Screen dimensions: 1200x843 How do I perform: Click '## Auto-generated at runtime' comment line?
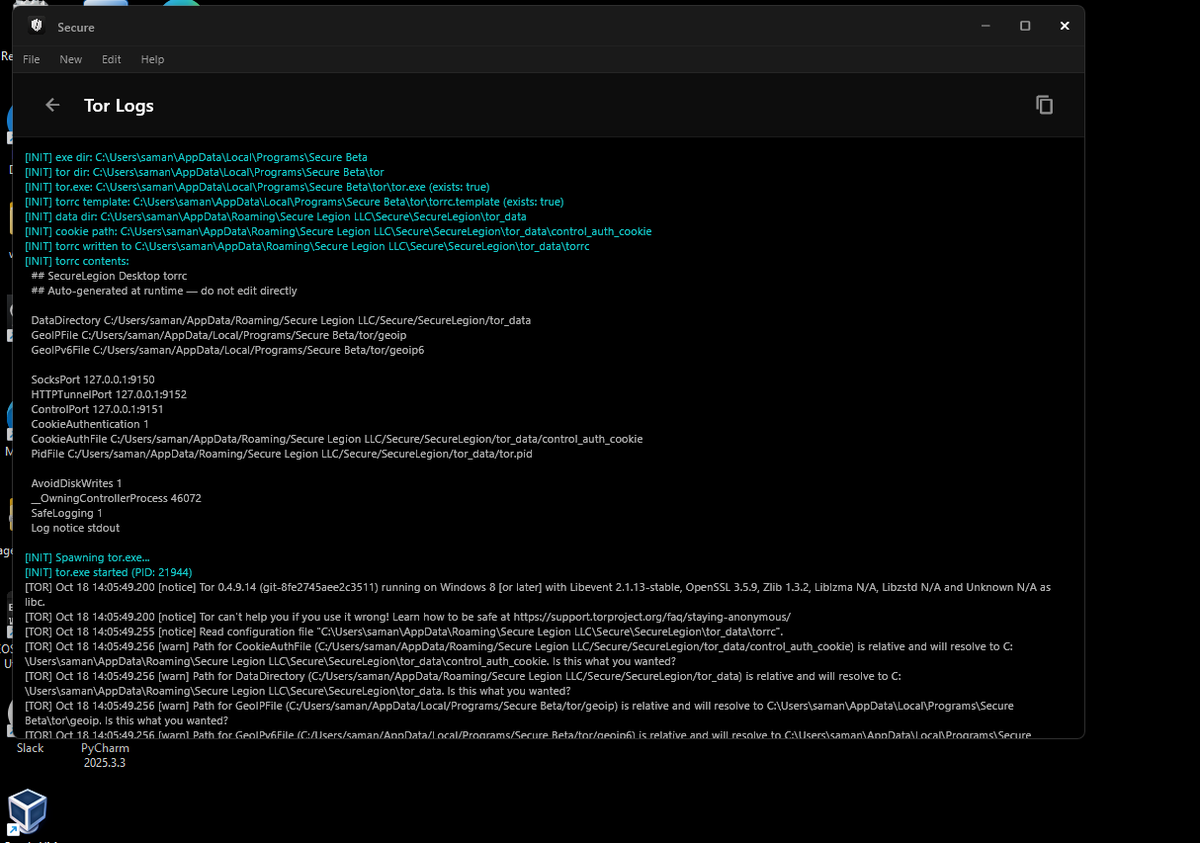pos(164,291)
